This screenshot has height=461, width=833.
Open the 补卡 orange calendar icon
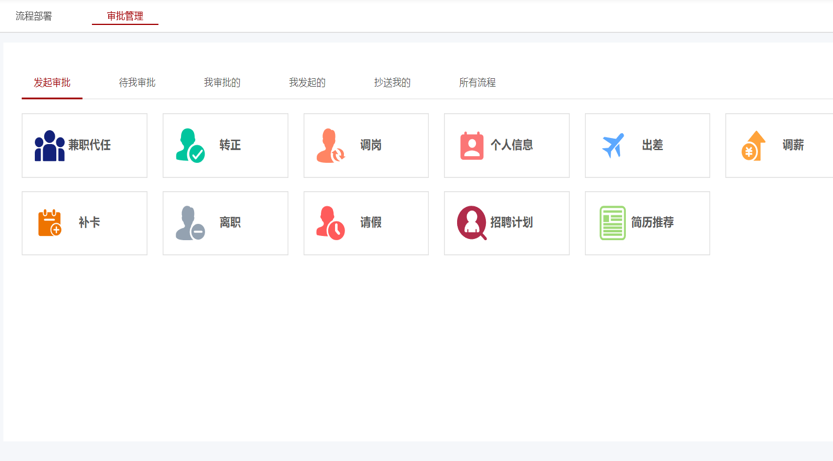coord(49,223)
